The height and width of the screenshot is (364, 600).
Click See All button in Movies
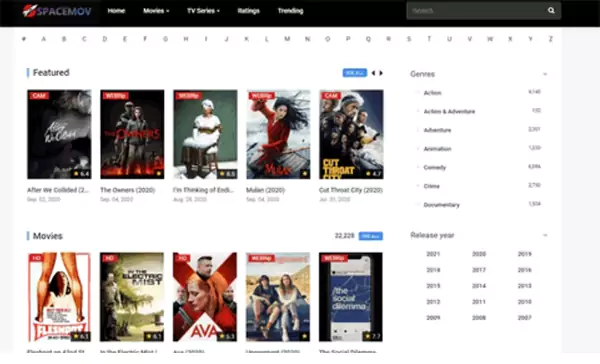370,236
